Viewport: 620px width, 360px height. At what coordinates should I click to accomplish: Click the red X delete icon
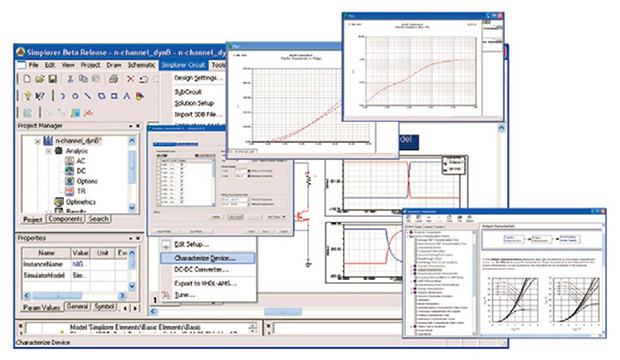pos(130,79)
